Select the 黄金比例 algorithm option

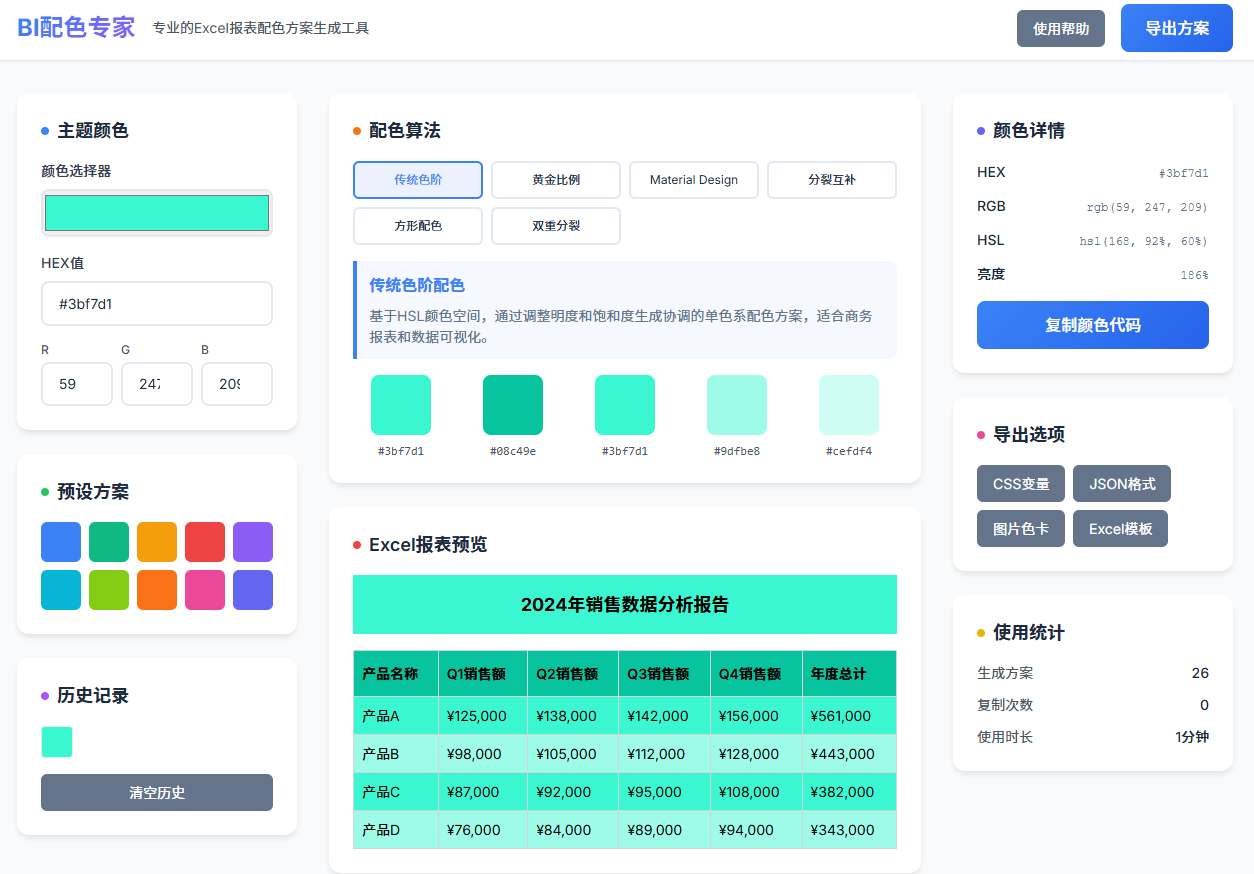[x=555, y=180]
